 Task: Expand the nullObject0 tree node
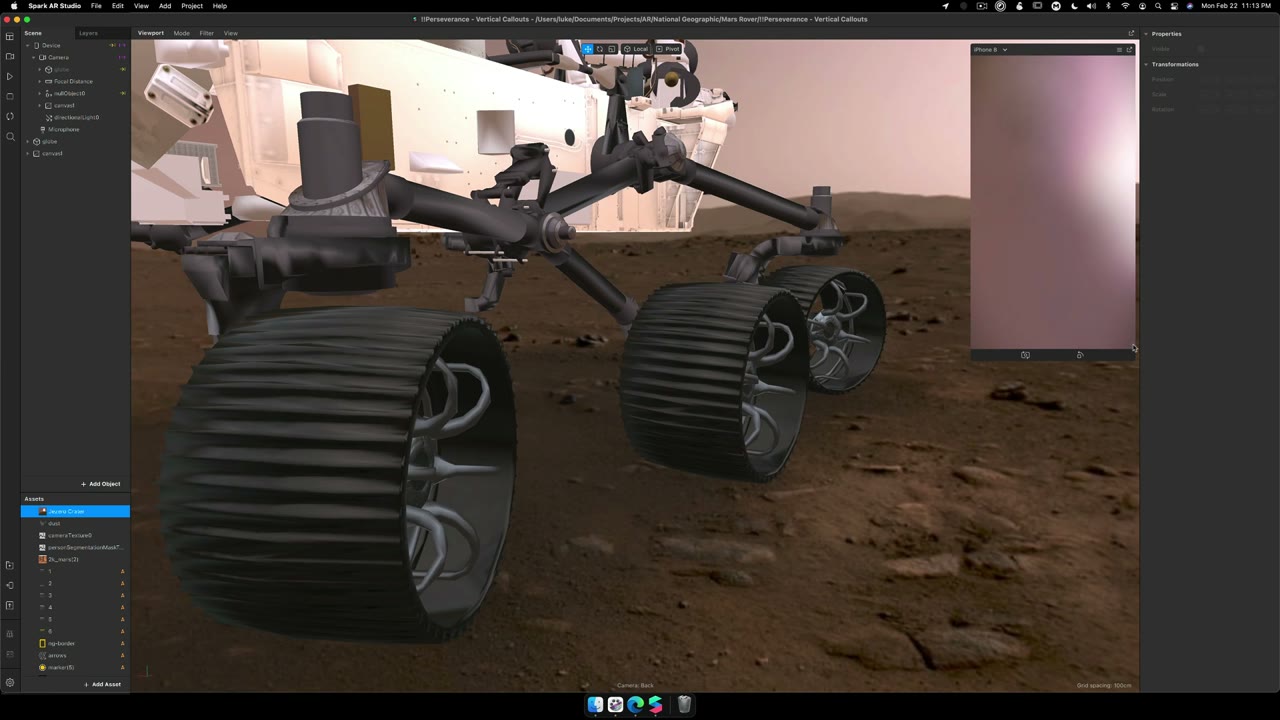[x=40, y=93]
